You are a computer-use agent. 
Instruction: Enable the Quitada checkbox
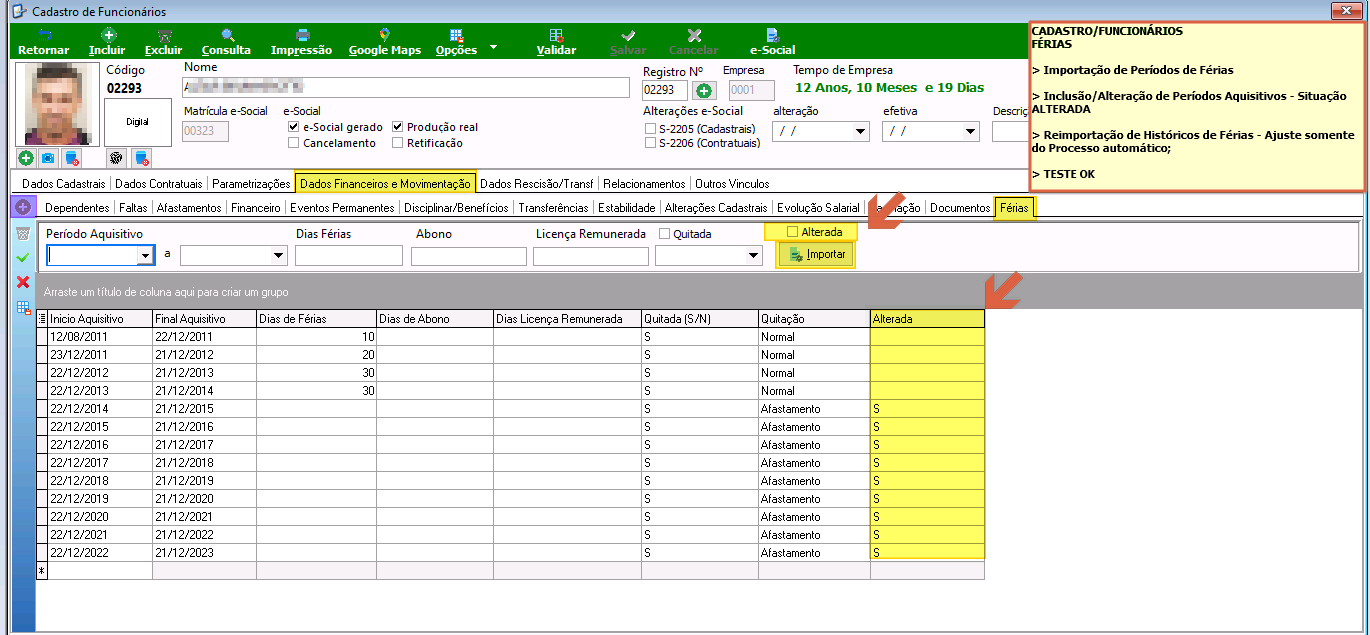665,234
